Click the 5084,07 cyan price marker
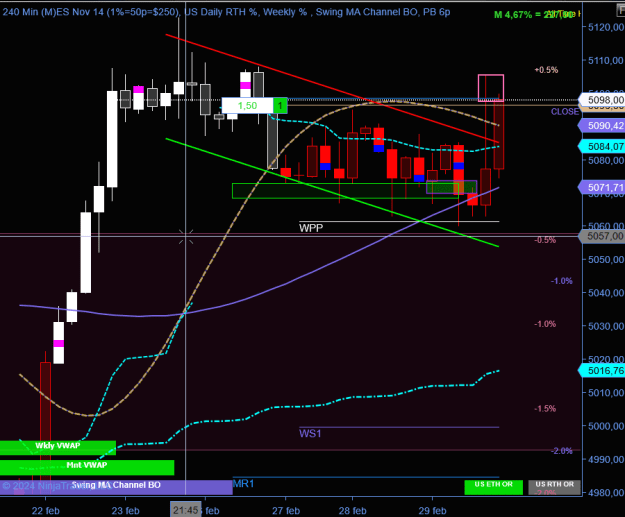The height and width of the screenshot is (517, 625). pyautogui.click(x=603, y=146)
